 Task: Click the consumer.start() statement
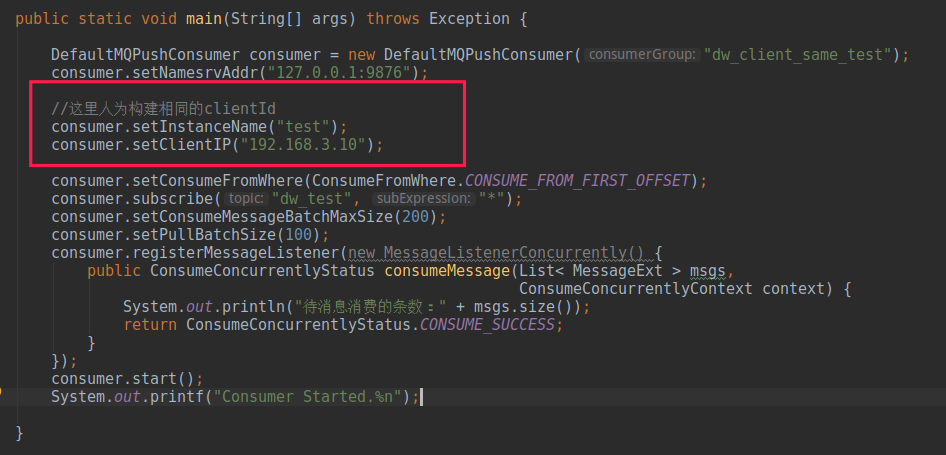[127, 379]
